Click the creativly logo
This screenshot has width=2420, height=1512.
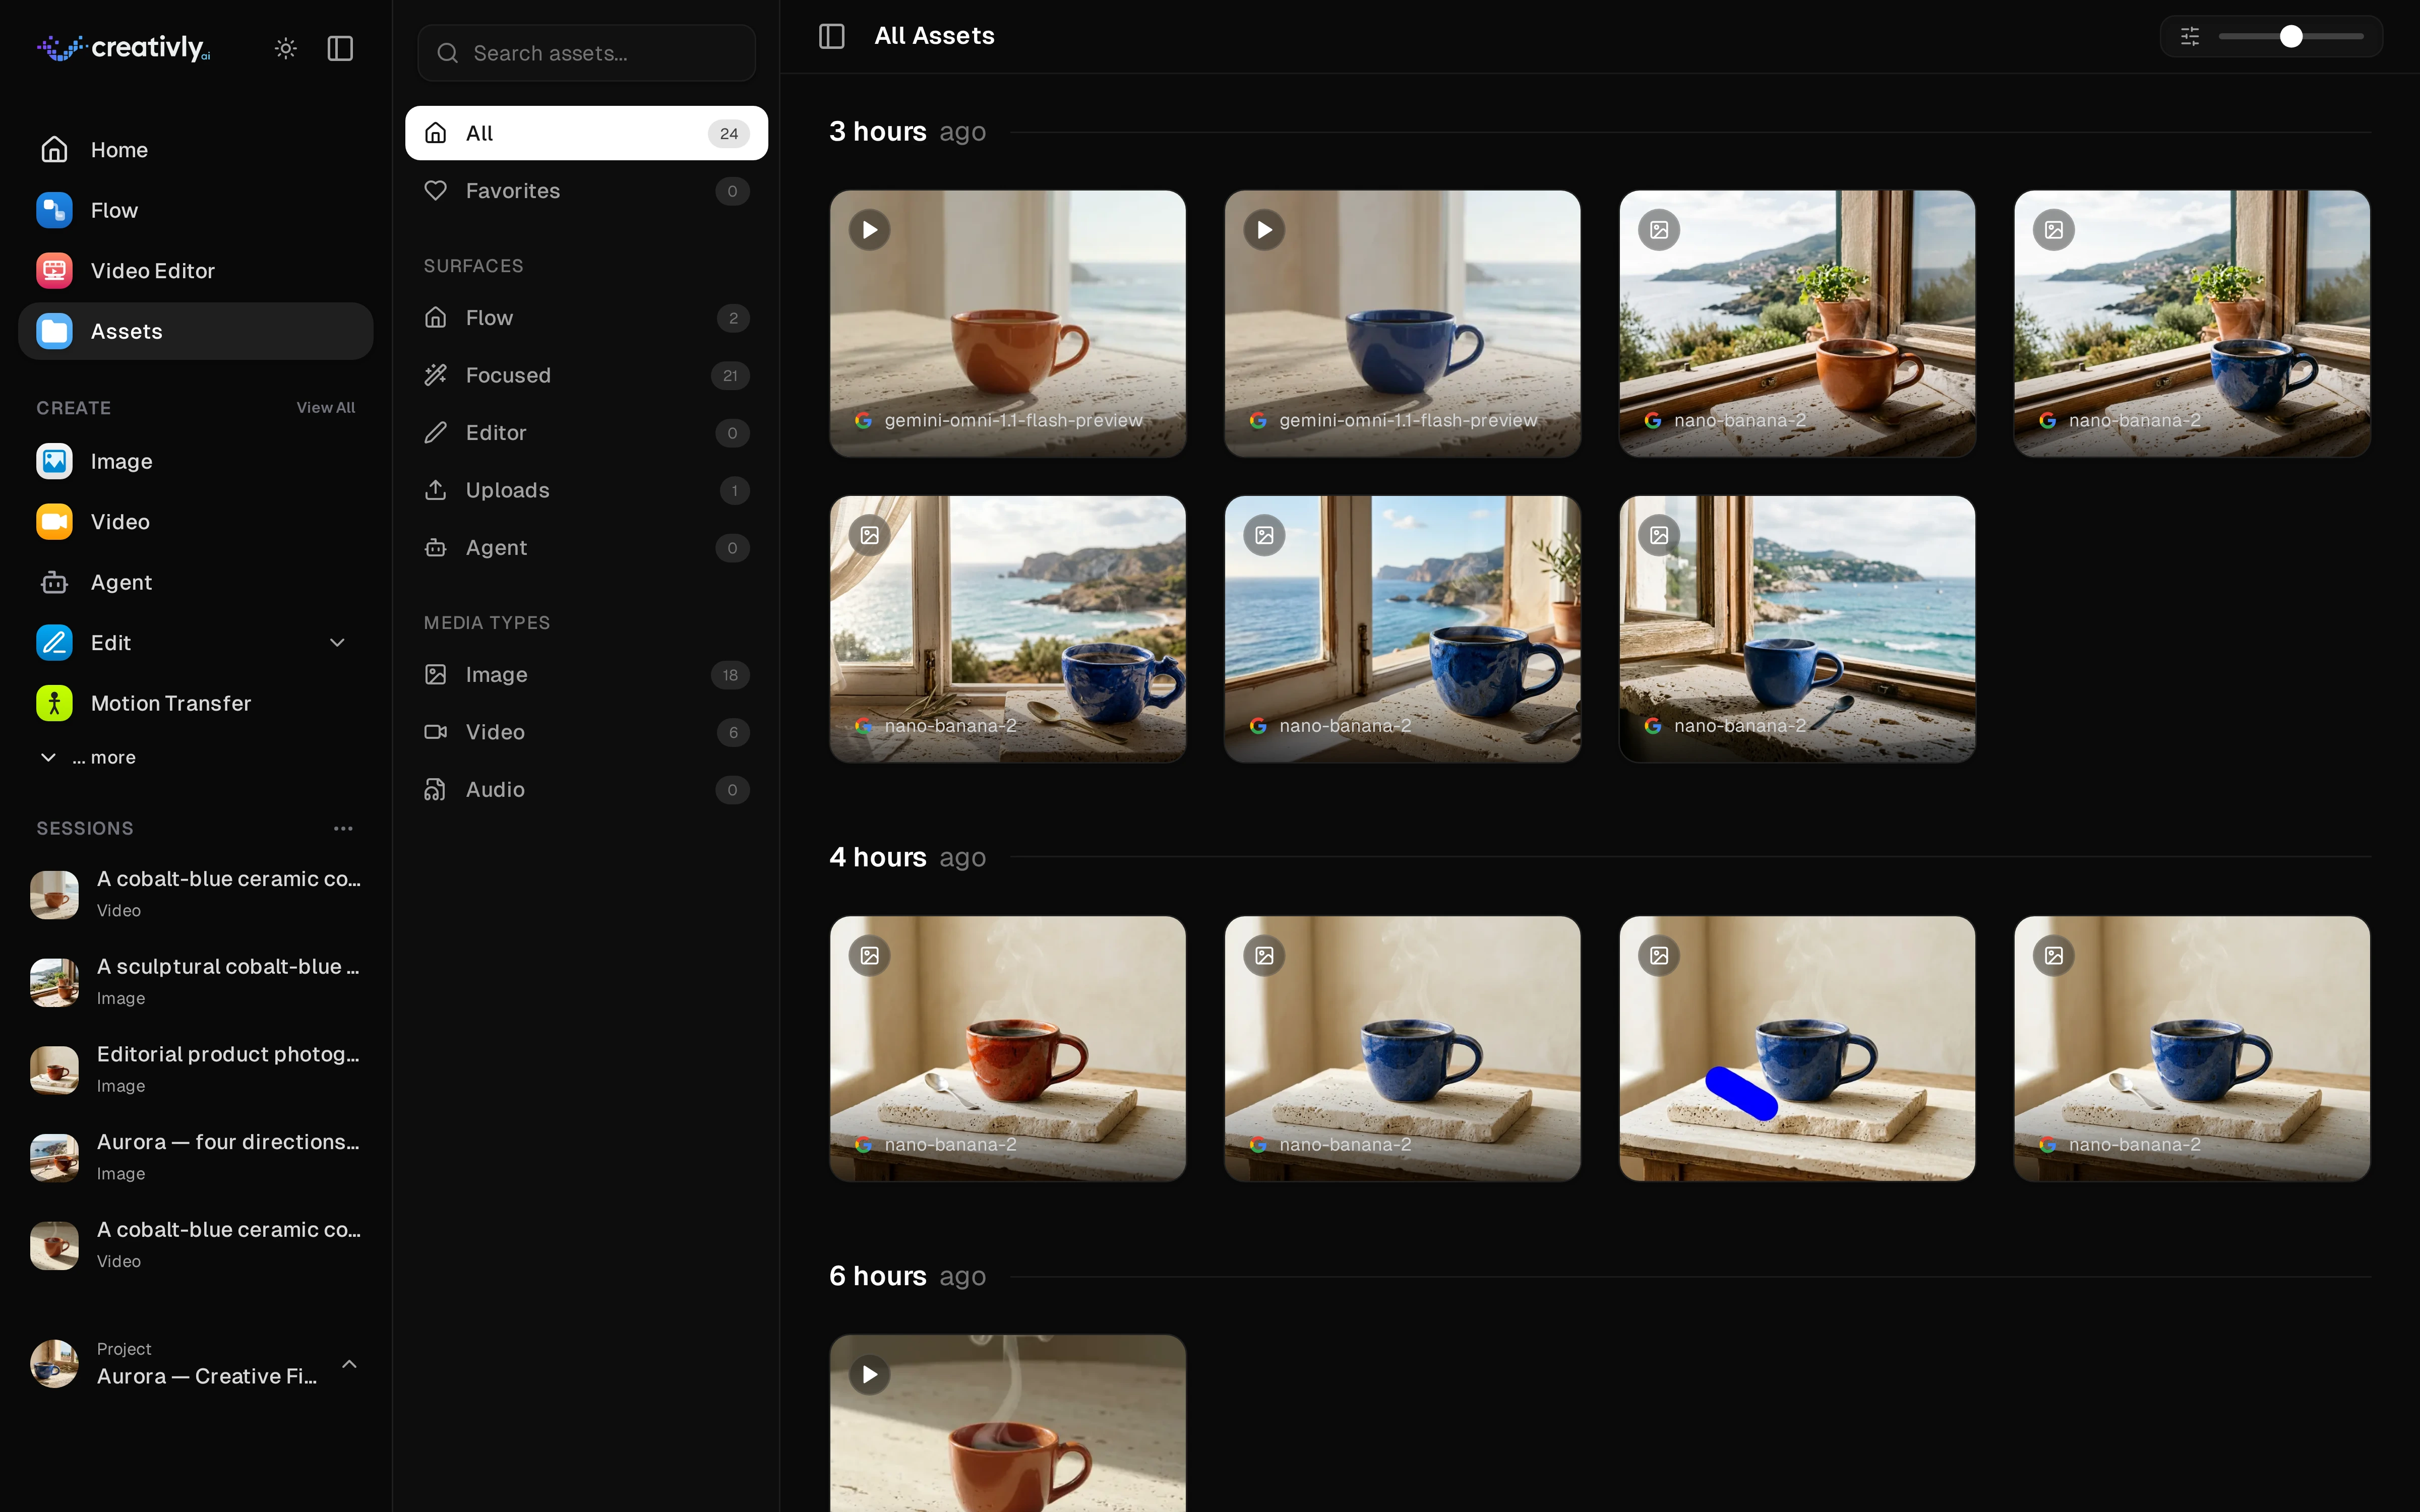click(124, 48)
